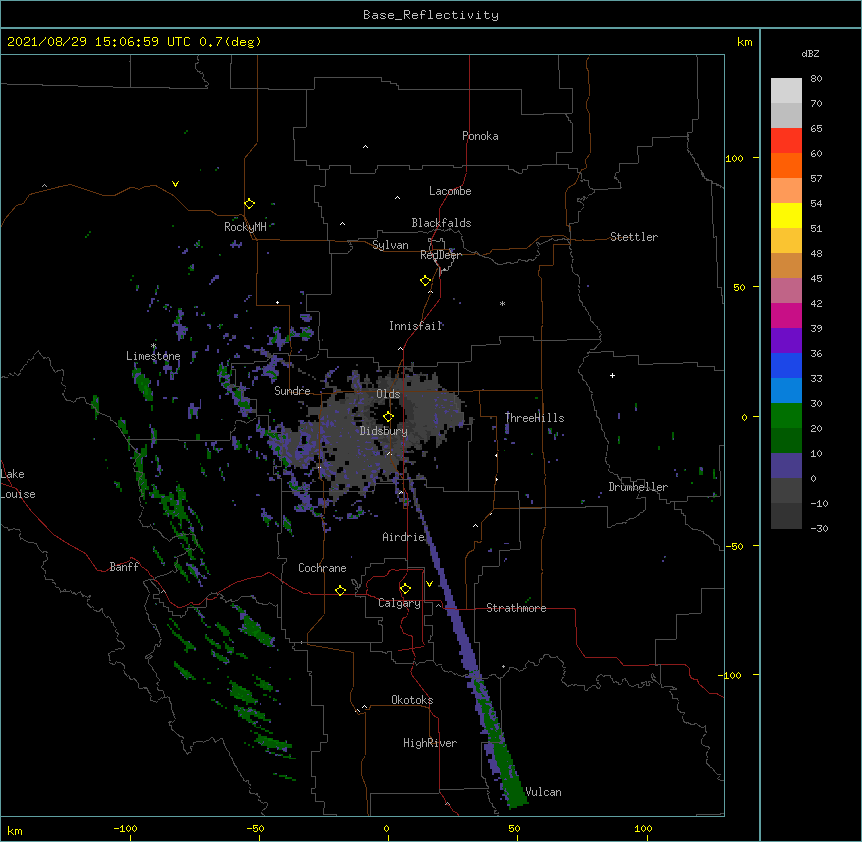Click the HighRiver label
Screen dimensions: 862x842
pyautogui.click(x=430, y=743)
